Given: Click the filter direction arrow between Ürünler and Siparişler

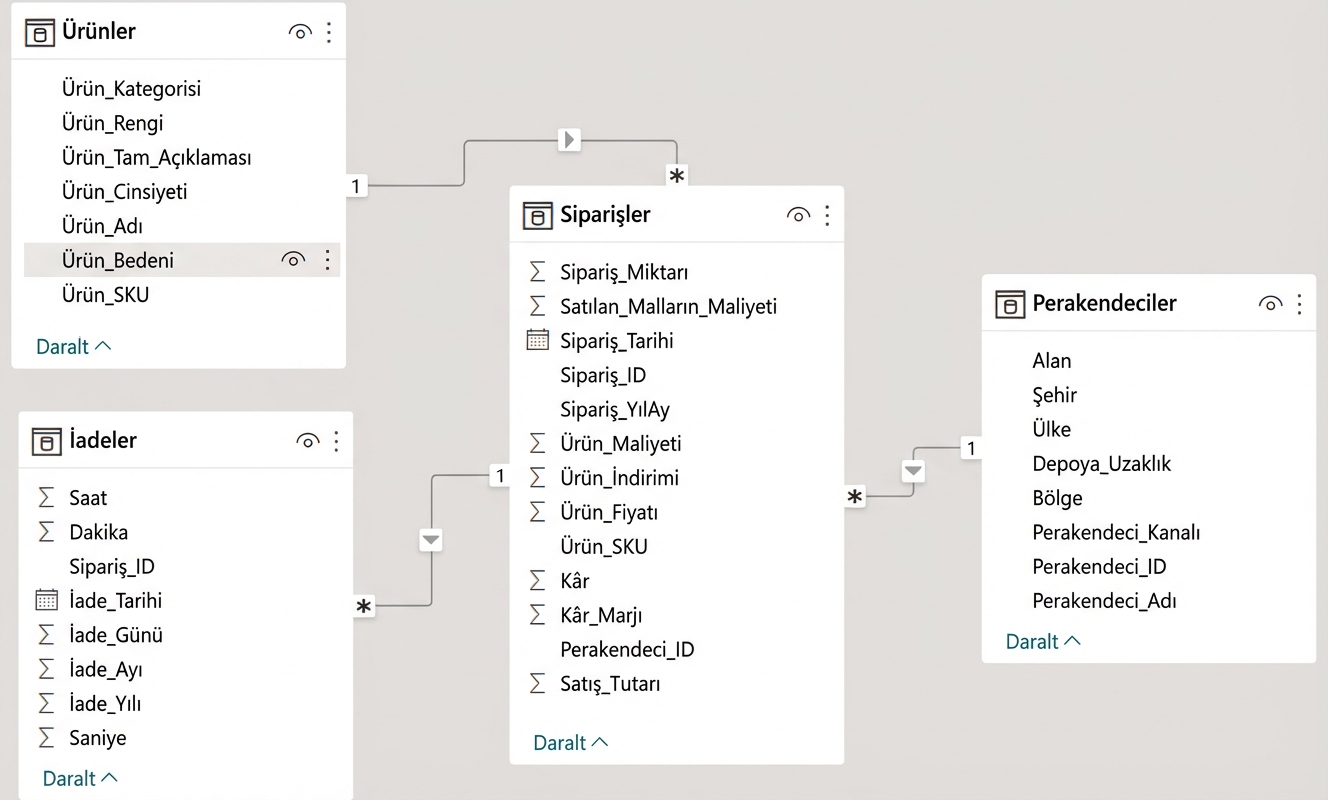Looking at the screenshot, I should [569, 141].
